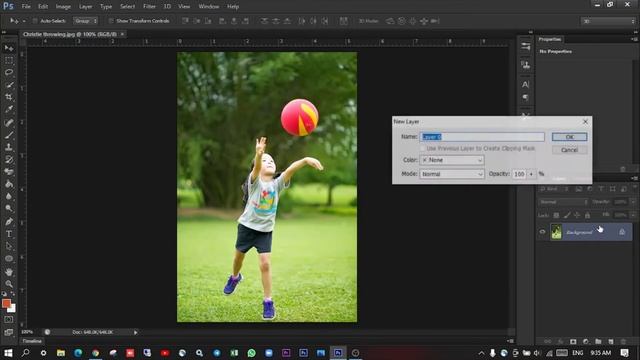Select the Horizontal Type tool
Image resolution: width=640 pixels, height=360 pixels.
[9, 234]
